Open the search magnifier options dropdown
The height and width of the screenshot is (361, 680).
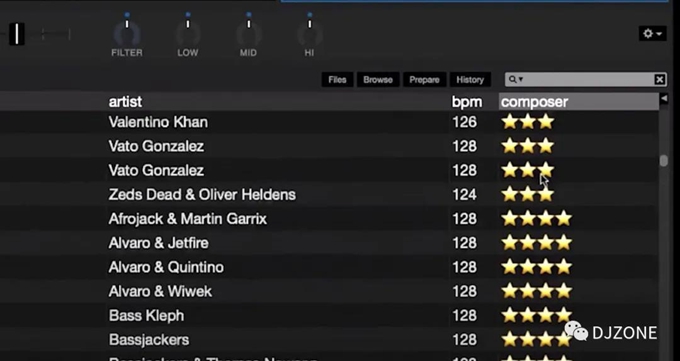[516, 79]
